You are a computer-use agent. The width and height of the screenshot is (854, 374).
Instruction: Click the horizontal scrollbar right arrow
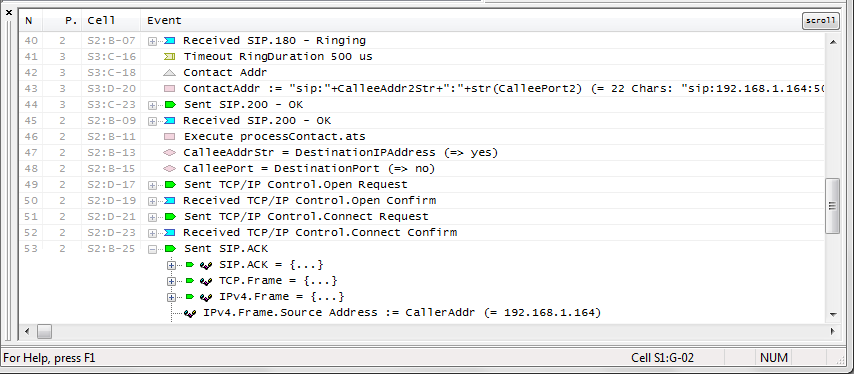(x=833, y=331)
